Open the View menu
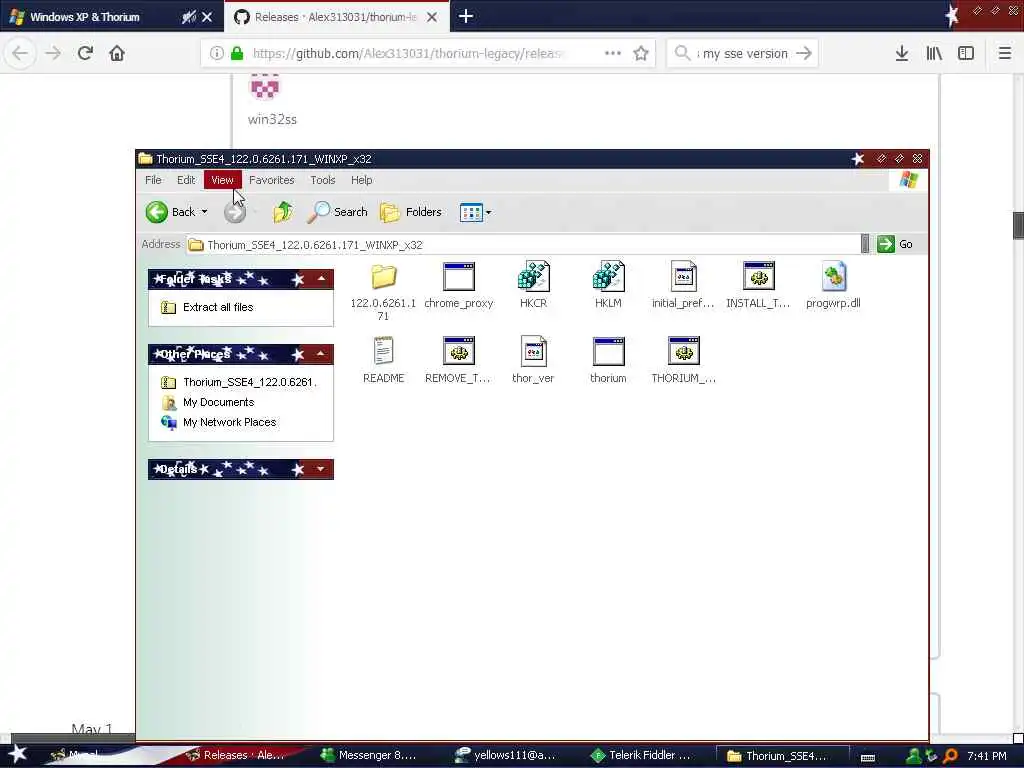The width and height of the screenshot is (1024, 768). (x=223, y=180)
